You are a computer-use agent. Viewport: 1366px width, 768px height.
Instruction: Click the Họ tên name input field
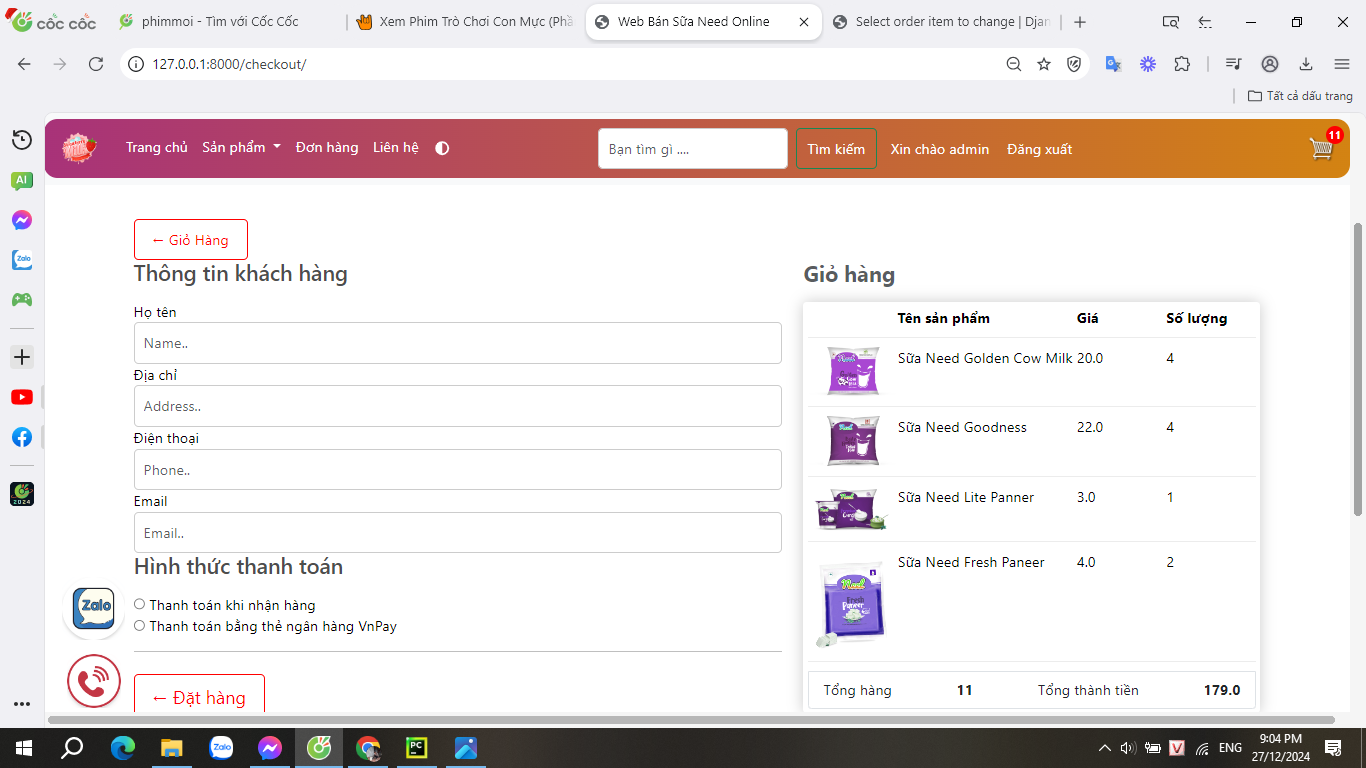(x=458, y=343)
